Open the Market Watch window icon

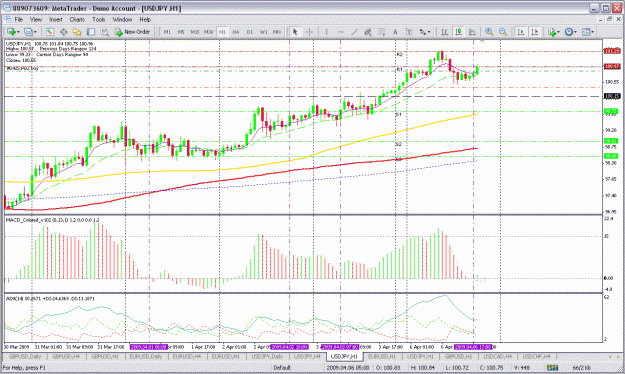[x=49, y=32]
